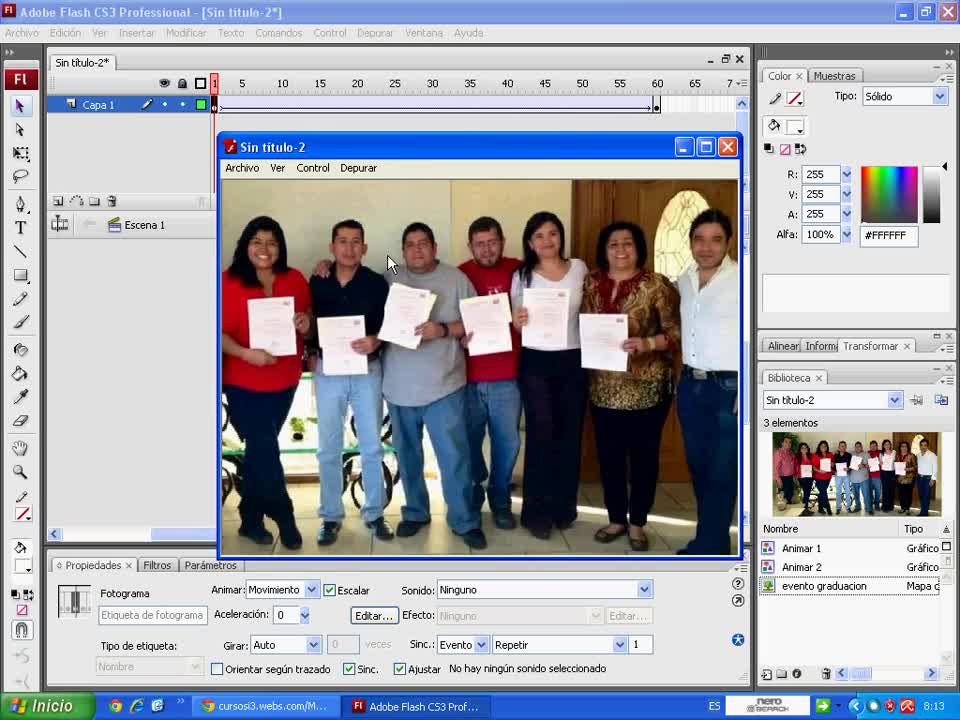Viewport: 960px width, 720px height.
Task: Select the Hand tool
Action: (x=20, y=448)
